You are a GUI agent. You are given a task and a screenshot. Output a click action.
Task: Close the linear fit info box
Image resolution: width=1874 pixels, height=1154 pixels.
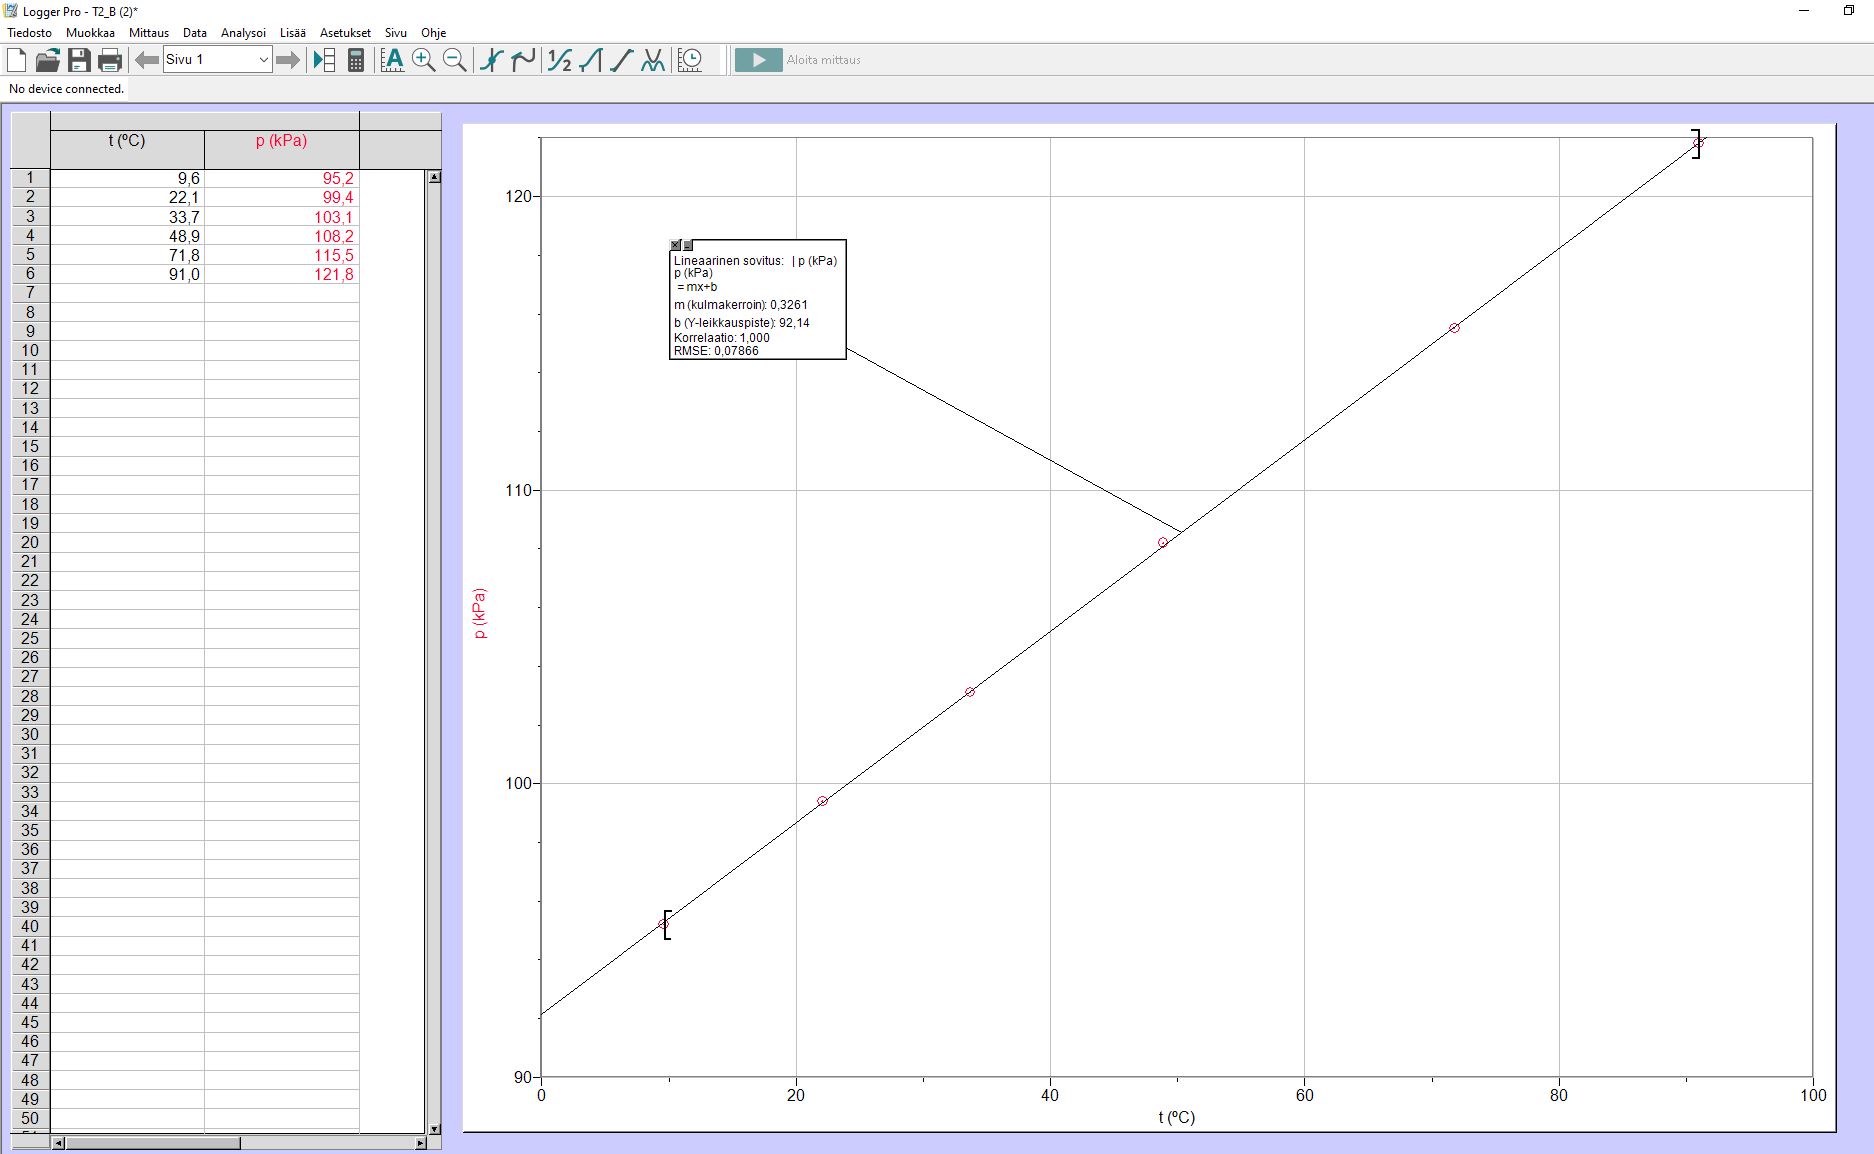point(676,245)
